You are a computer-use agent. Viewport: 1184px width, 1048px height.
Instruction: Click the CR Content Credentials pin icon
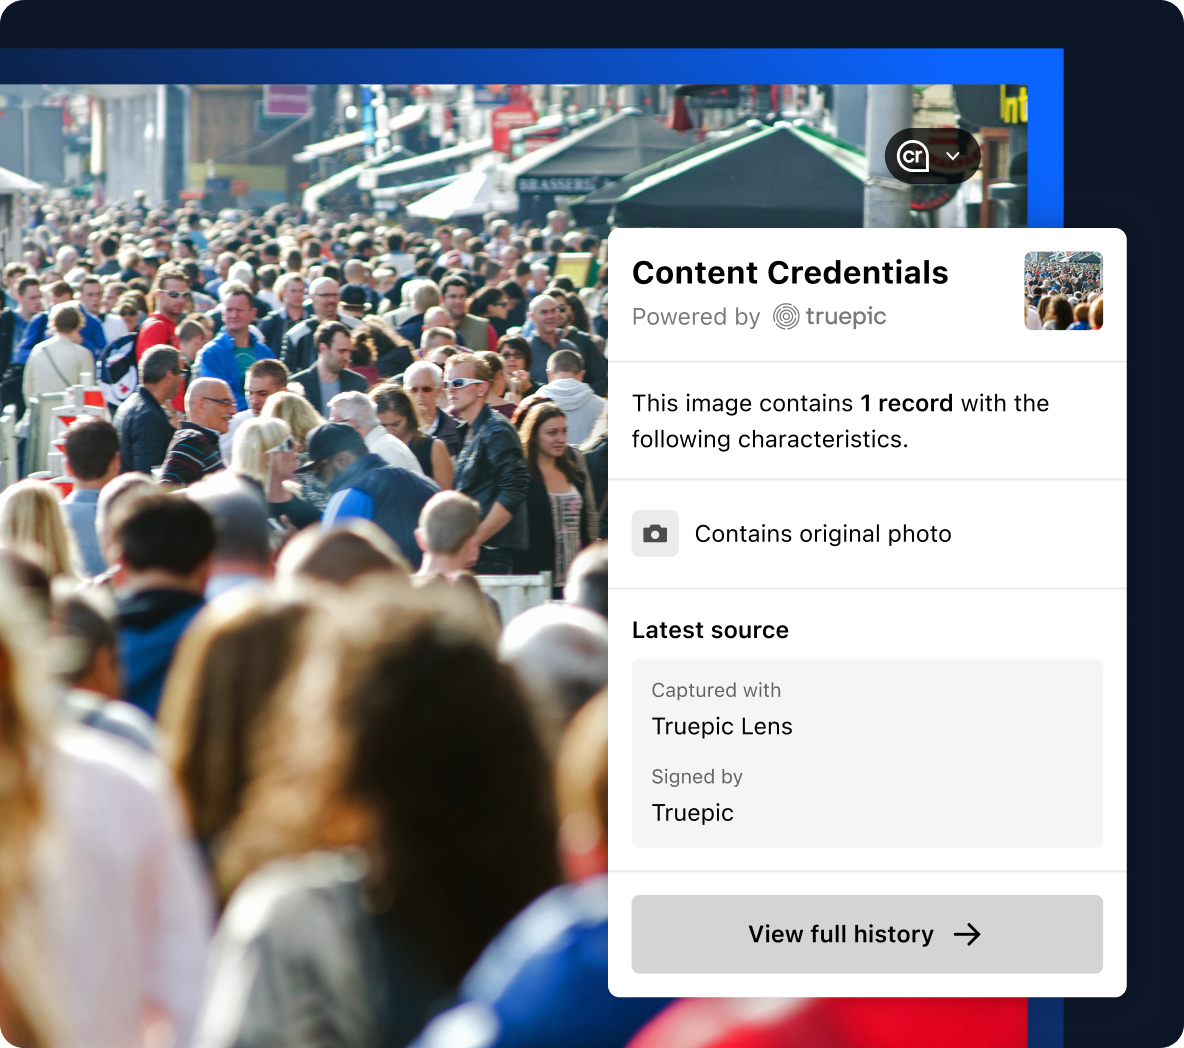[x=912, y=156]
